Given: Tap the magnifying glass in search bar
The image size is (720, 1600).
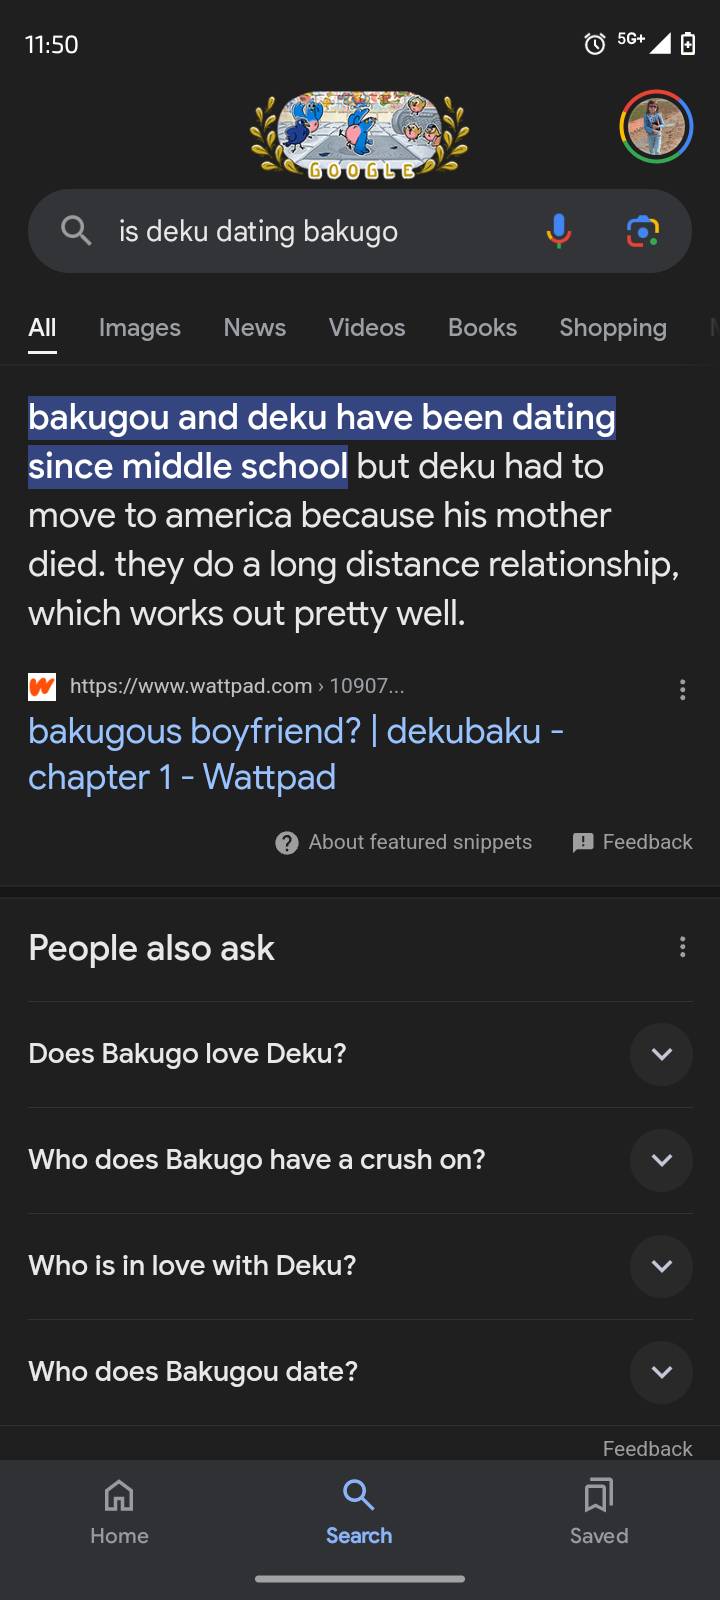Looking at the screenshot, I should click(x=76, y=231).
